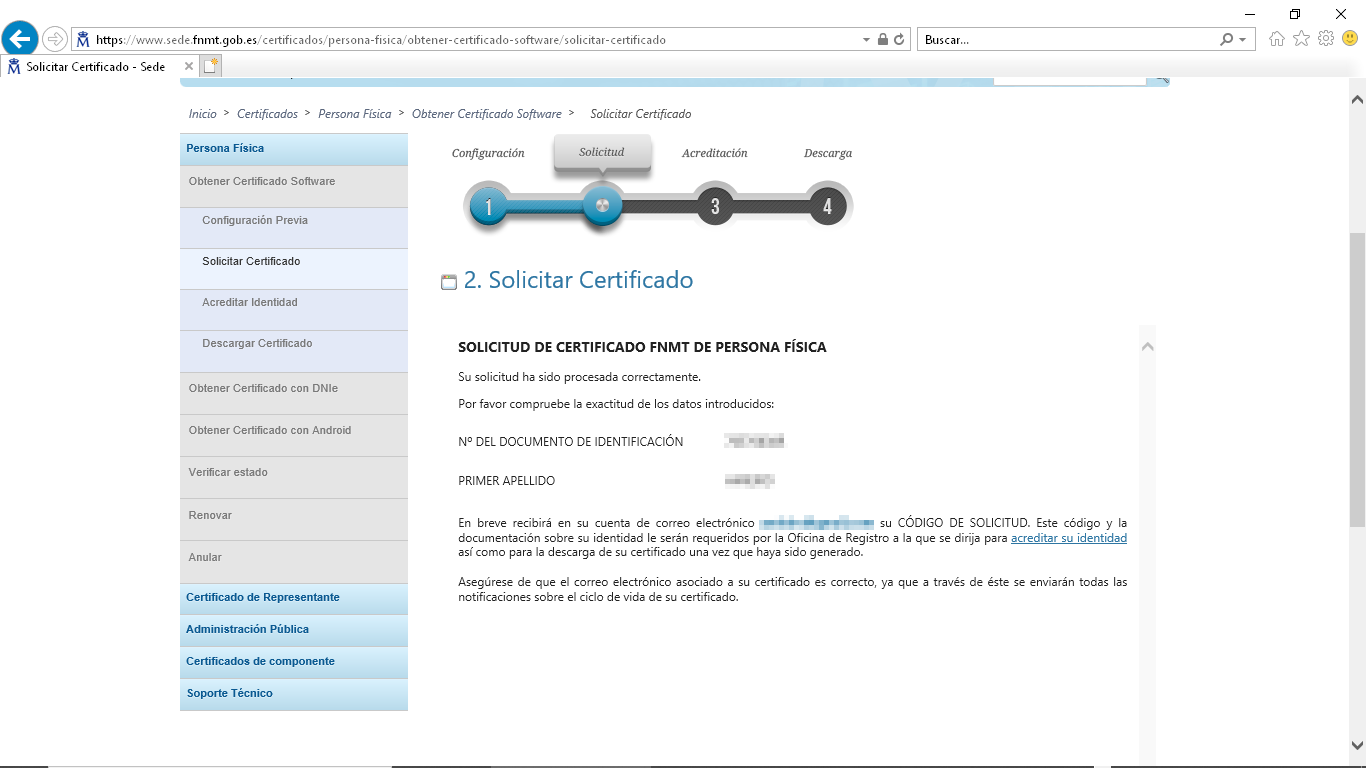Click the blurred email address text
This screenshot has width=1366, height=768.
[817, 523]
